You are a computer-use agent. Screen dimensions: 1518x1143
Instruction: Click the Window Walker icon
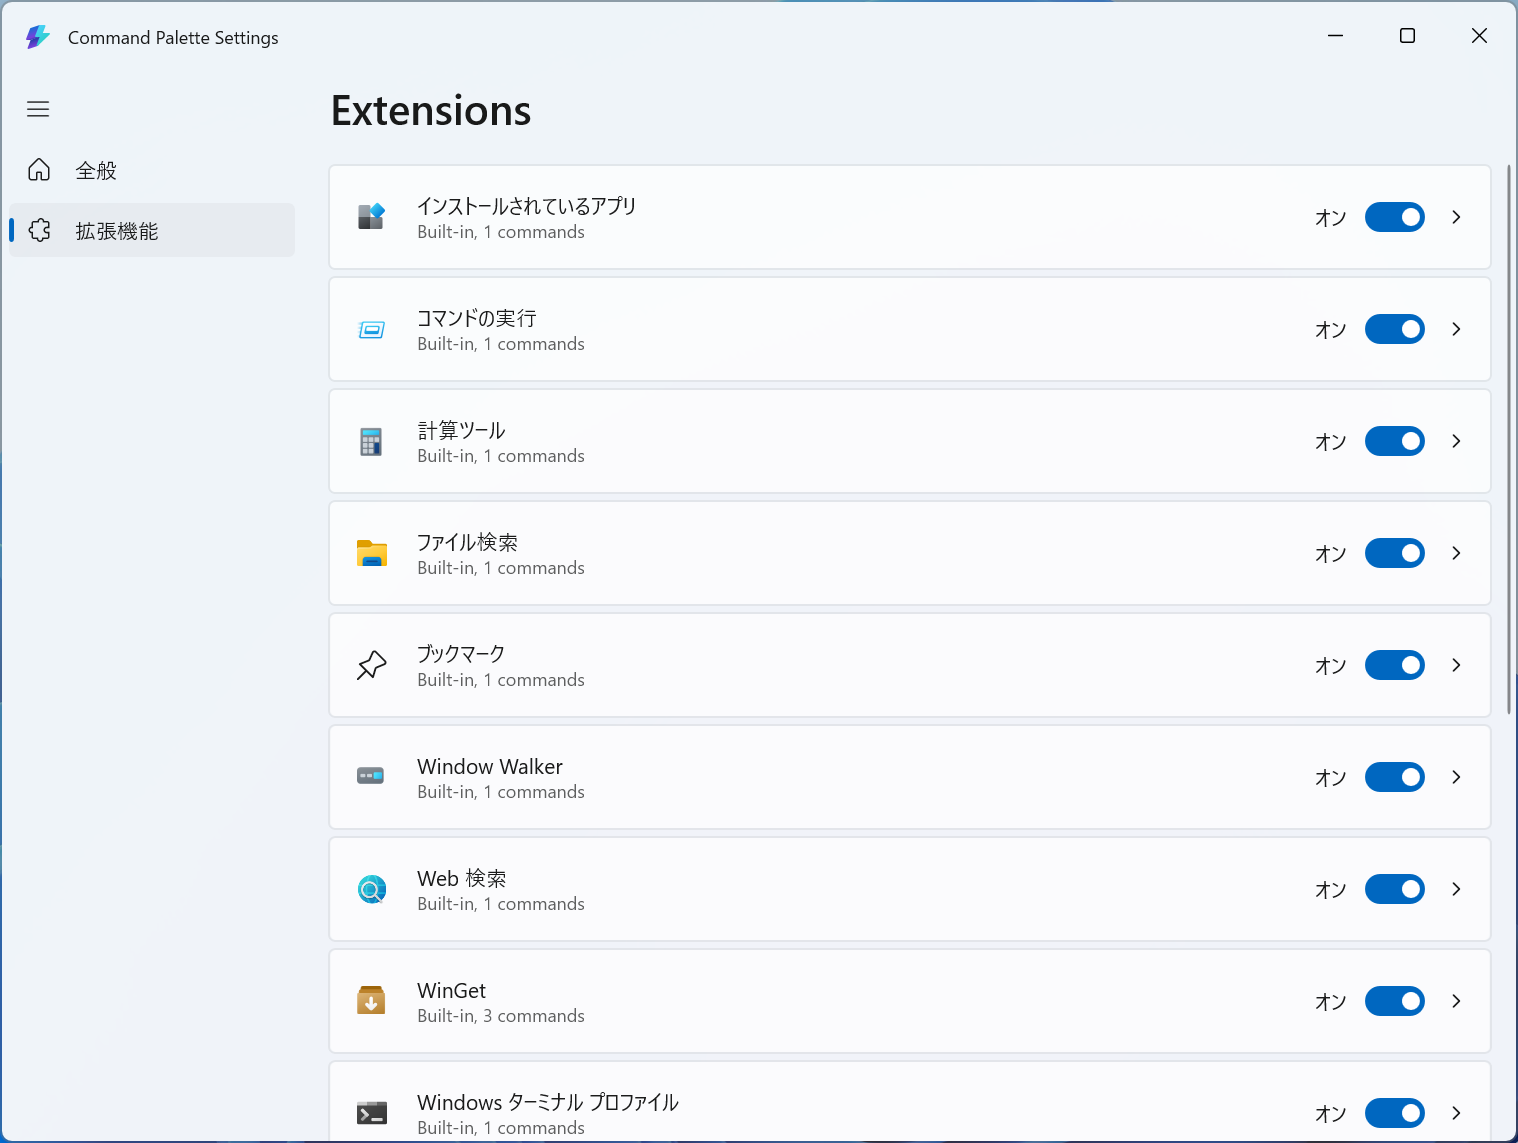point(371,776)
